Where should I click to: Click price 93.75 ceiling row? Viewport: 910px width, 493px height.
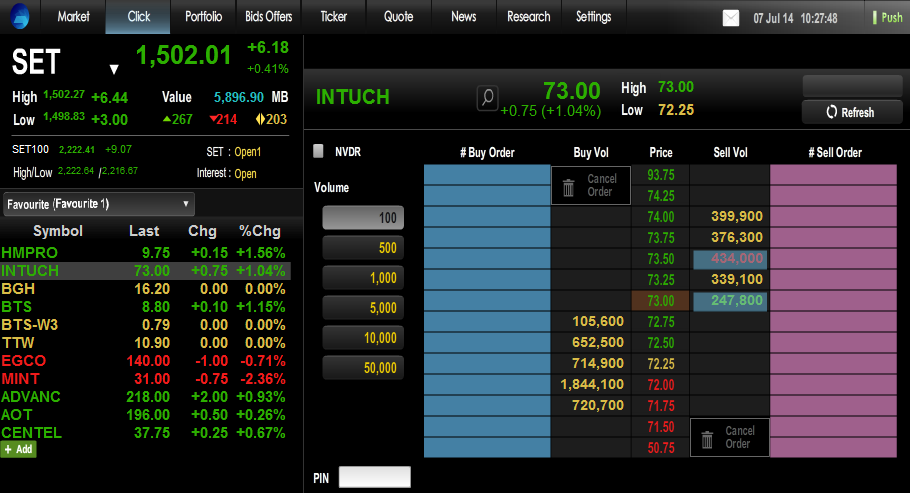pyautogui.click(x=660, y=175)
